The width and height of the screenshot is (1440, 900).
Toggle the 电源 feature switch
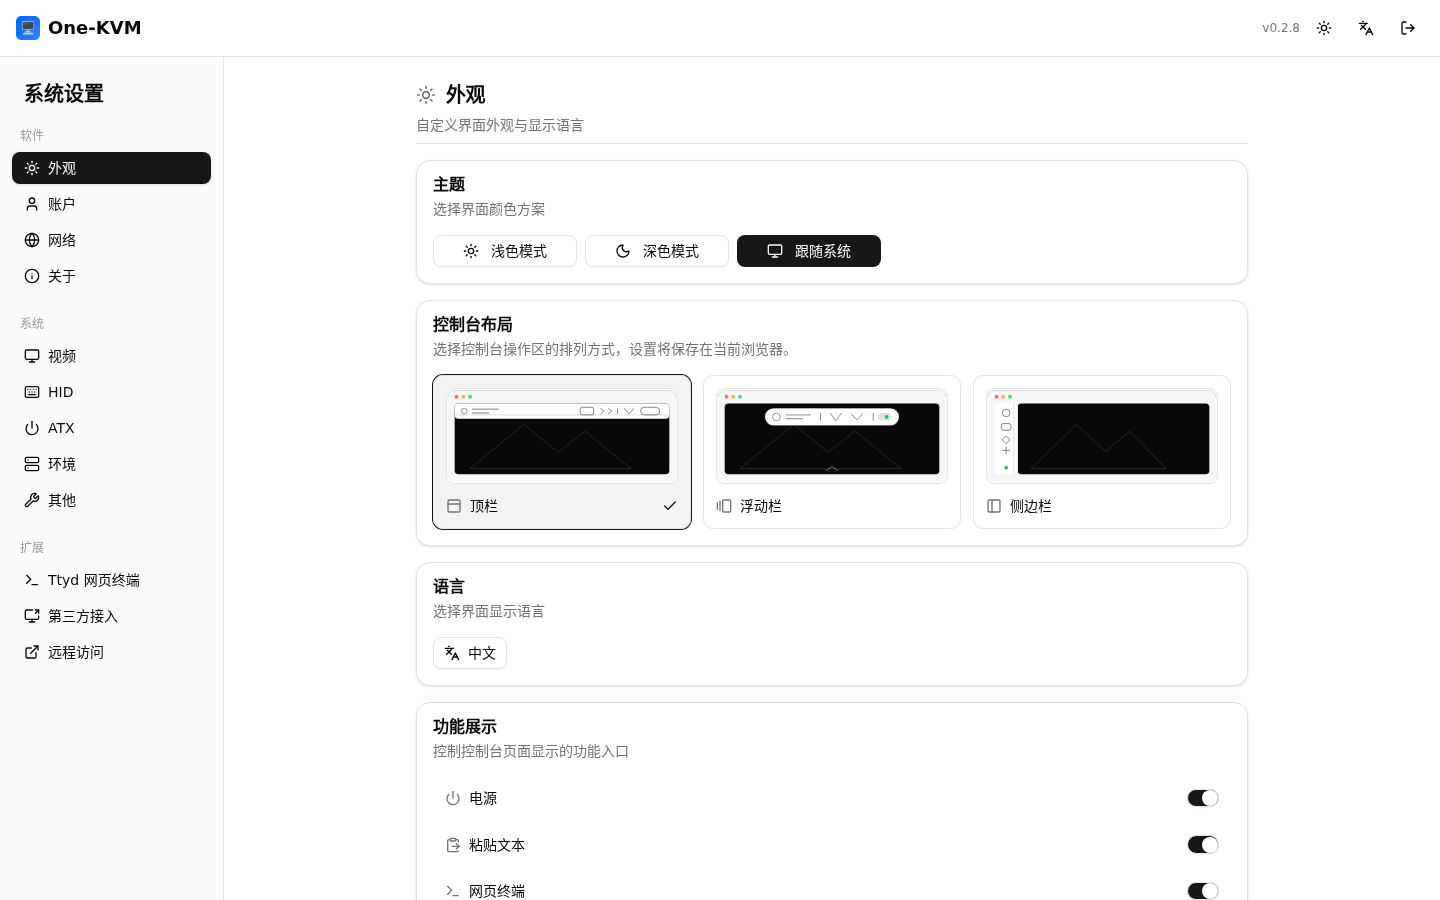[x=1203, y=798]
